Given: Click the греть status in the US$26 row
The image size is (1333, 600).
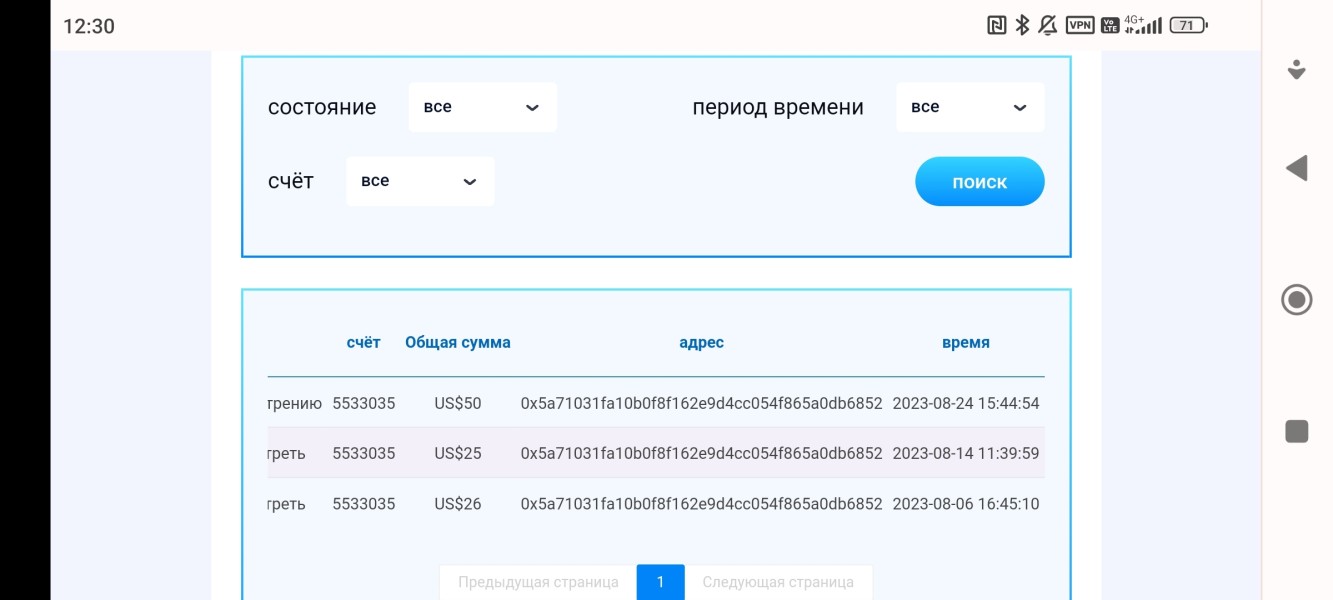Looking at the screenshot, I should click(x=287, y=505).
